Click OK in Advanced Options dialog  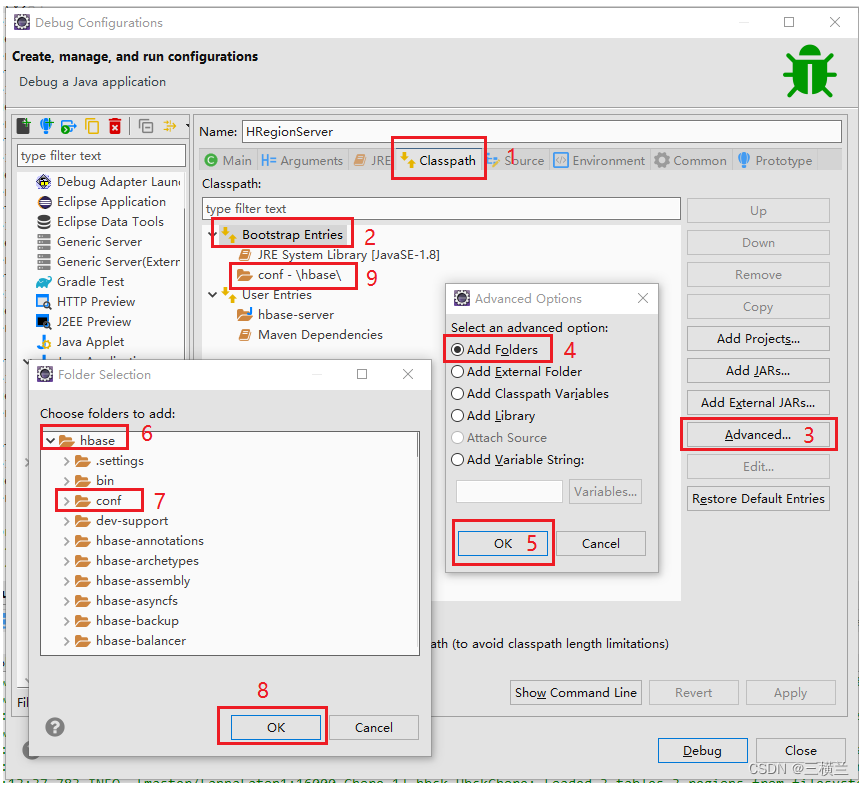[503, 543]
